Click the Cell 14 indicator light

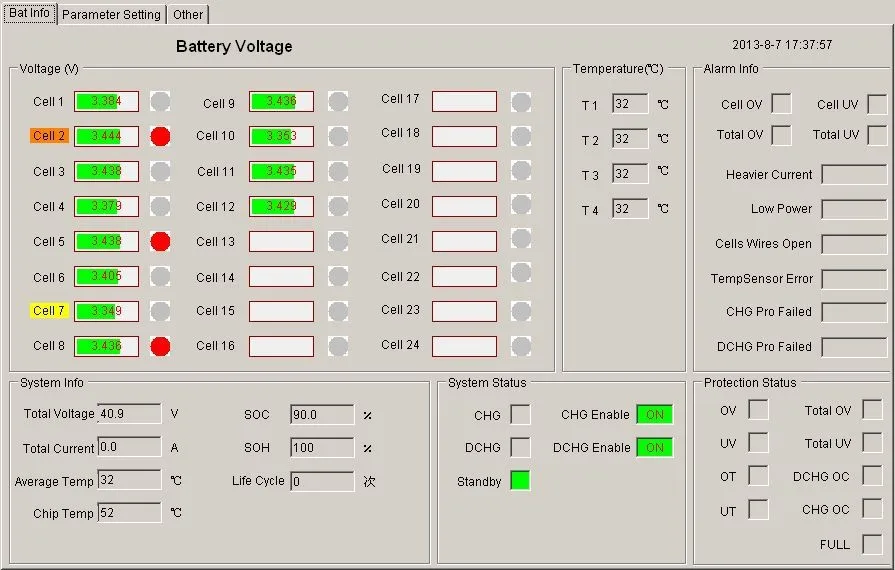[x=338, y=277]
